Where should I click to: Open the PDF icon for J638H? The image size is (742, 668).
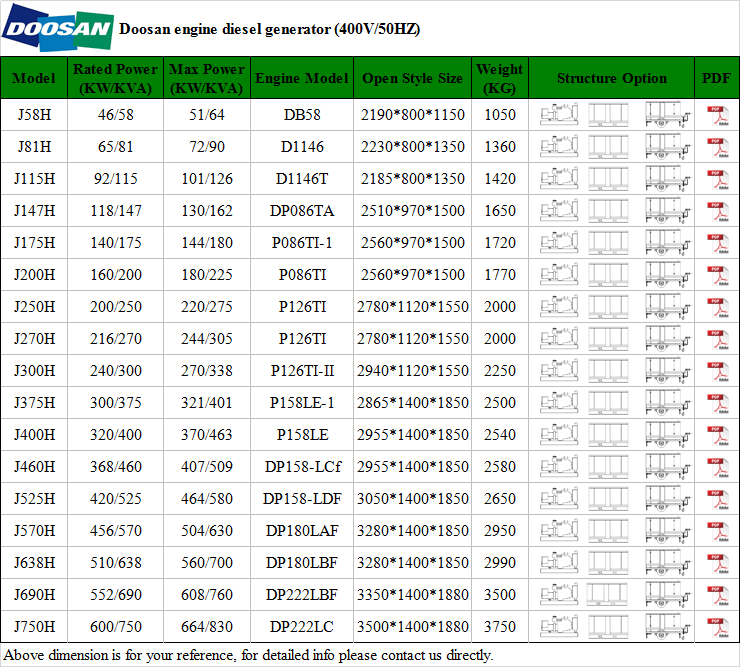point(718,563)
